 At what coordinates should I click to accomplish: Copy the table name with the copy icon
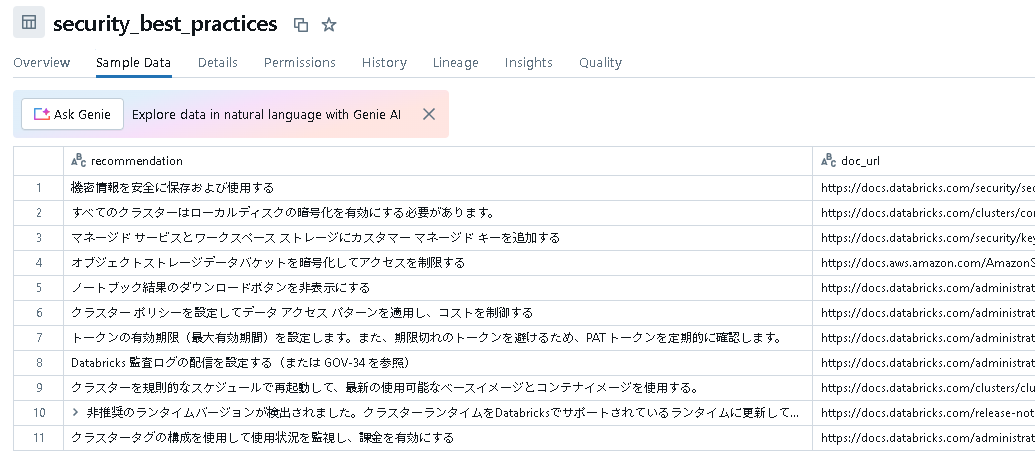[x=301, y=25]
